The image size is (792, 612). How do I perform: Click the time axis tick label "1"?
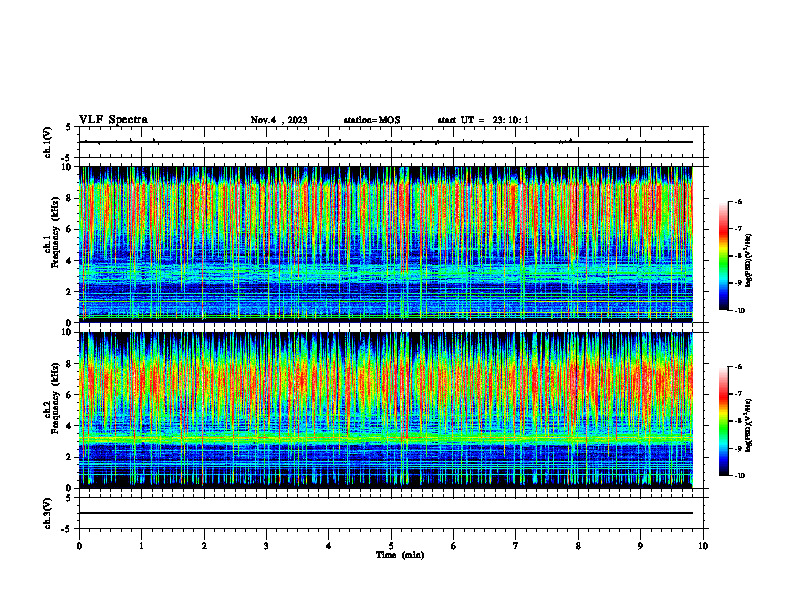[x=141, y=546]
